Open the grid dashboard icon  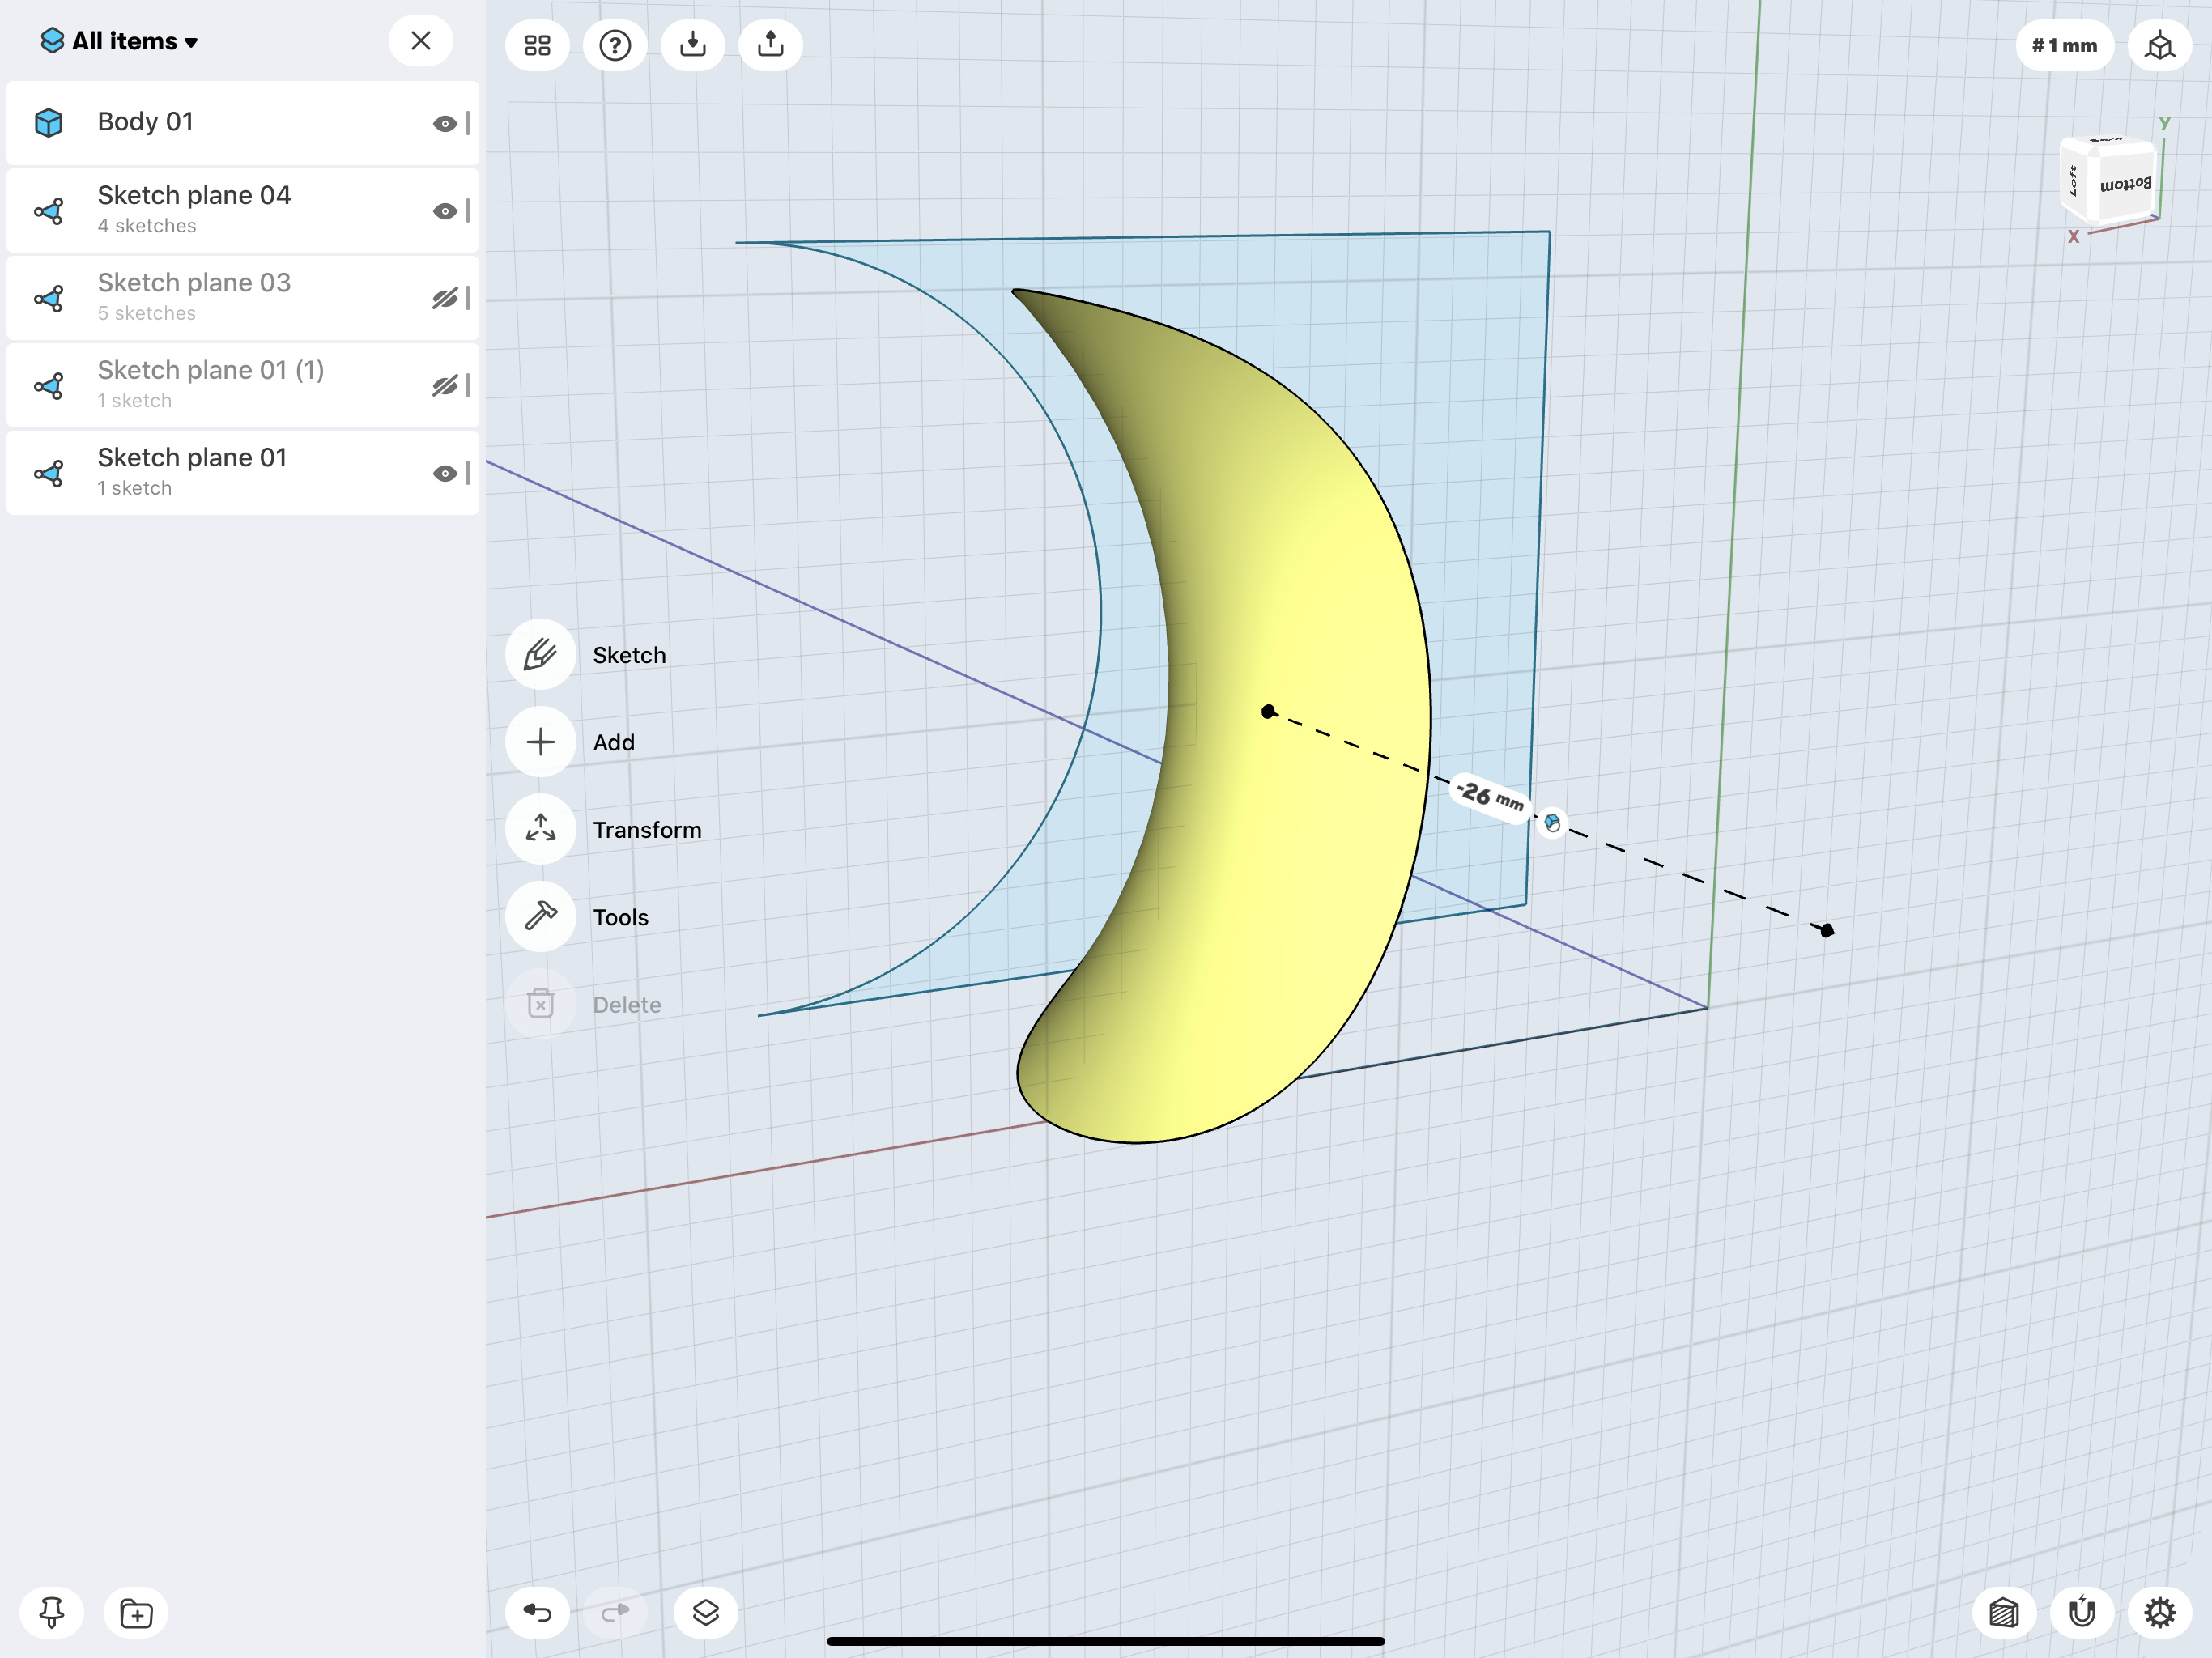[537, 45]
